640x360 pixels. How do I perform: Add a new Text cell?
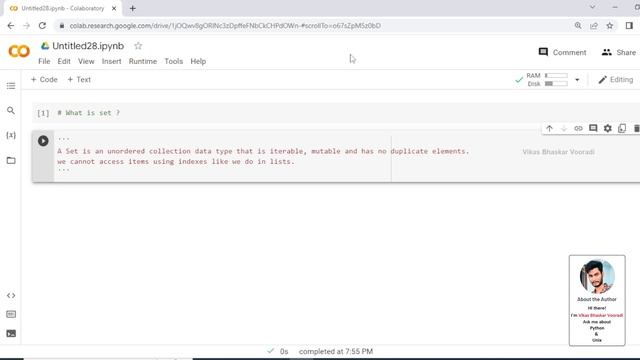tap(79, 80)
